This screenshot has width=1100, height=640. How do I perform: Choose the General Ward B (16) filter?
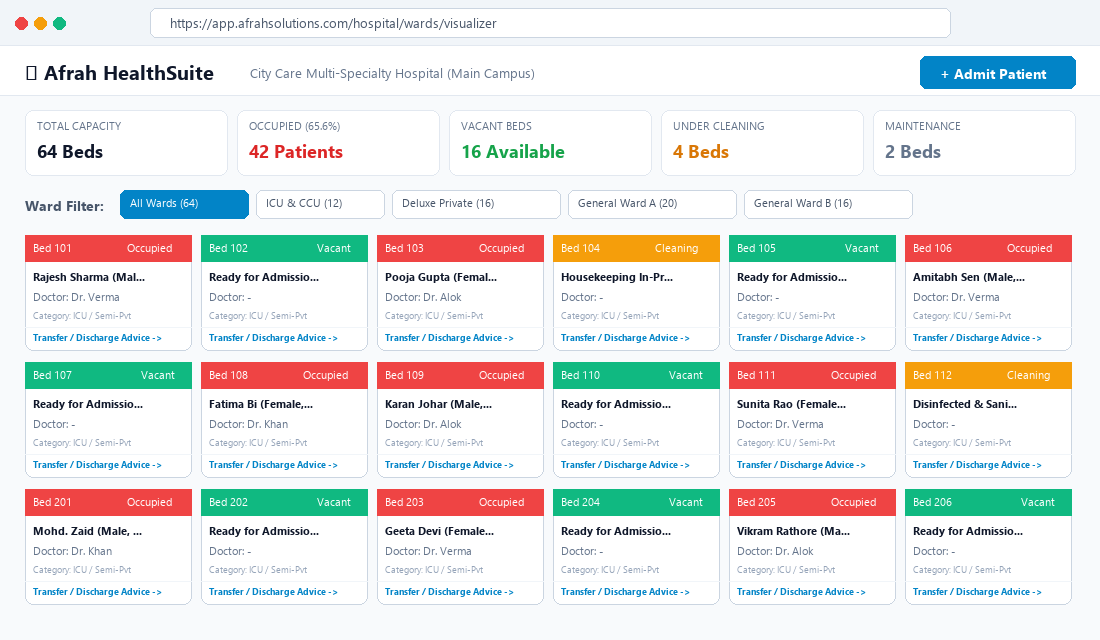pos(829,204)
